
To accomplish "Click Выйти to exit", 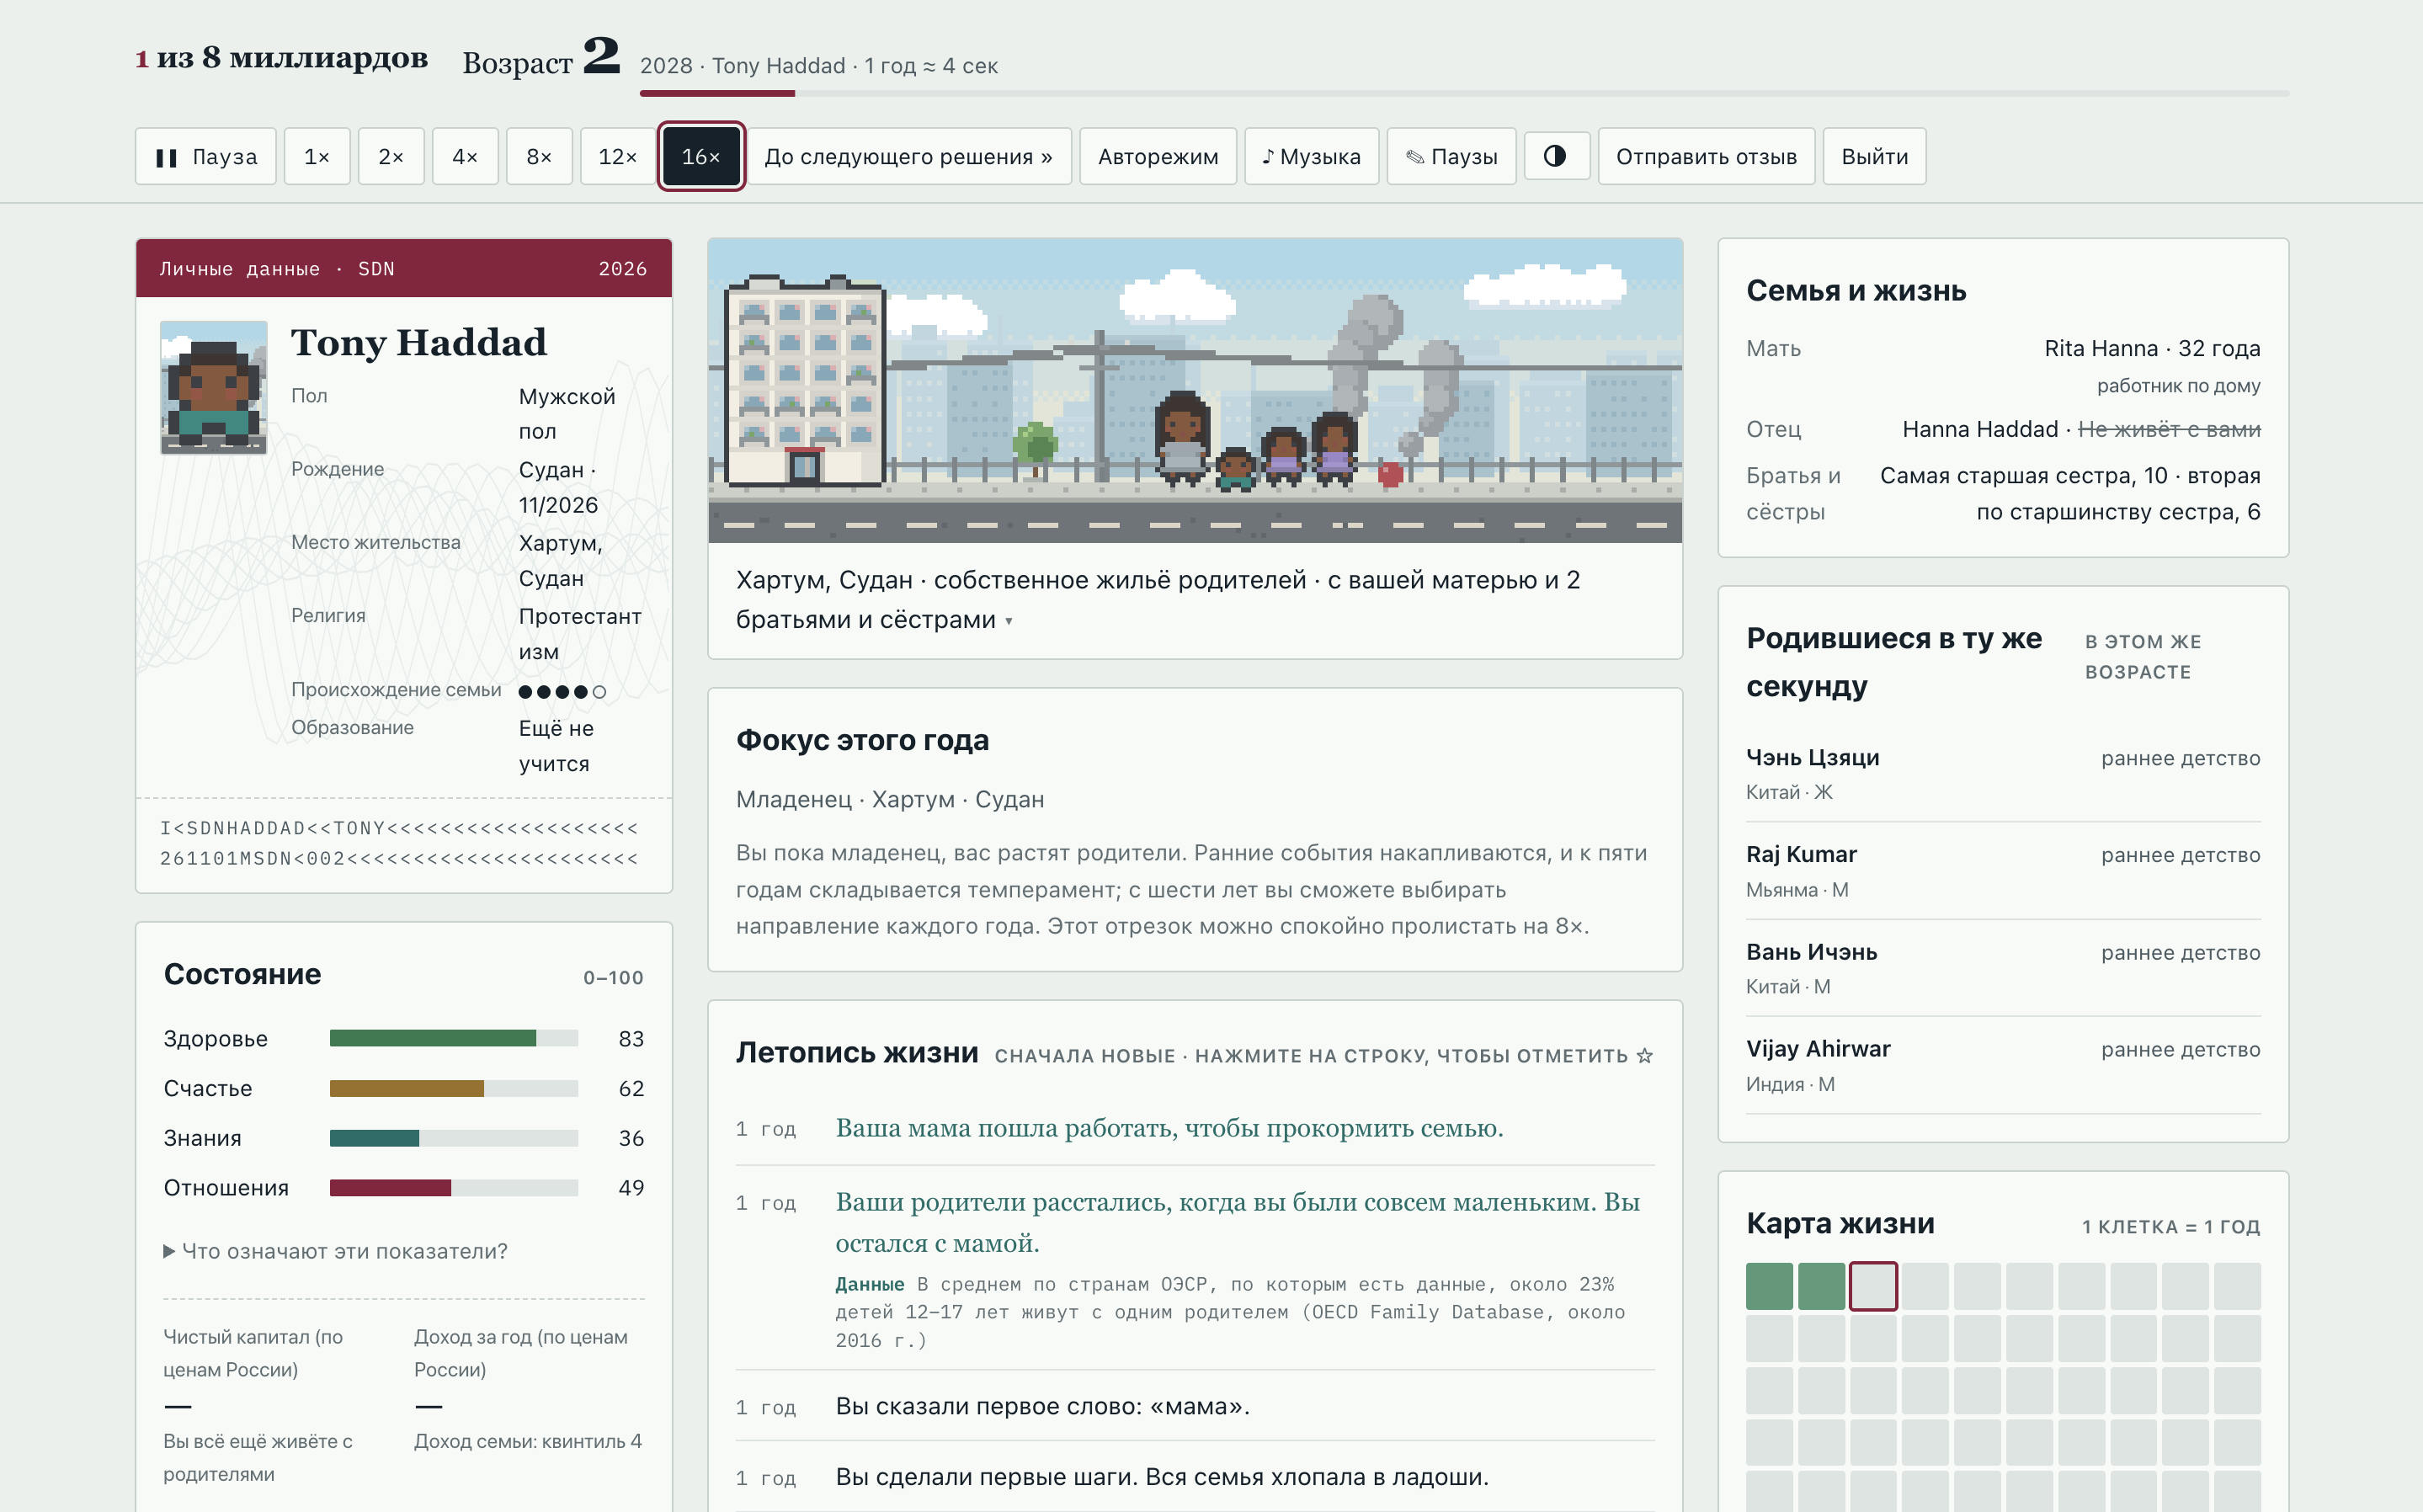I will (x=1874, y=156).
